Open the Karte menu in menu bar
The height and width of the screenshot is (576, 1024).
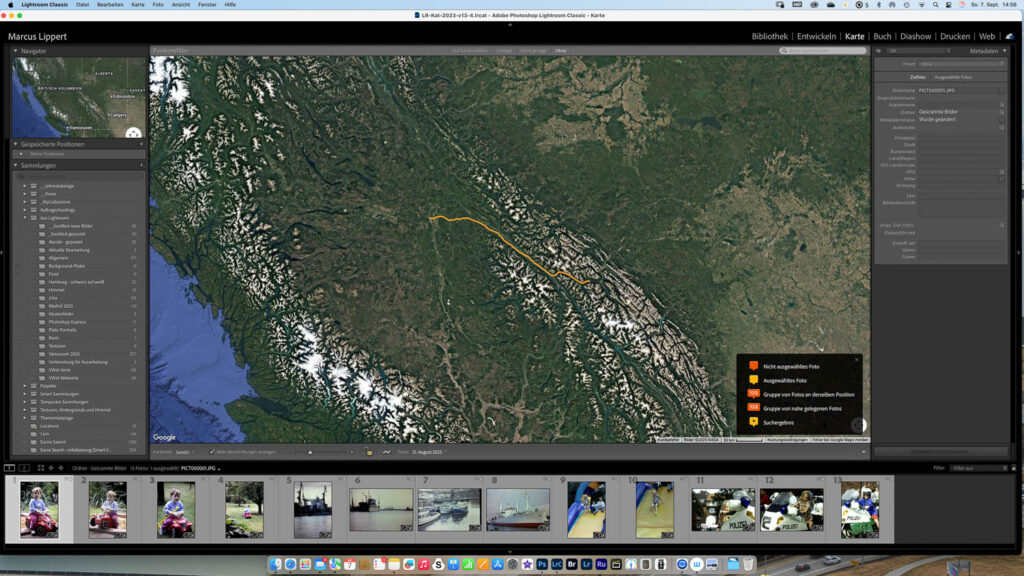tap(138, 5)
